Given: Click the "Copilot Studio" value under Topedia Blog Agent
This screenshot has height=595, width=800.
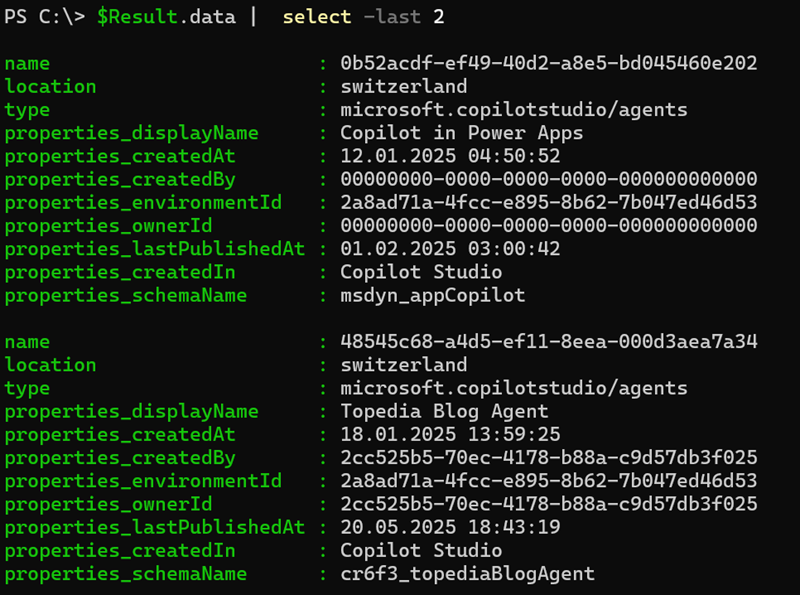Looking at the screenshot, I should click(421, 550).
